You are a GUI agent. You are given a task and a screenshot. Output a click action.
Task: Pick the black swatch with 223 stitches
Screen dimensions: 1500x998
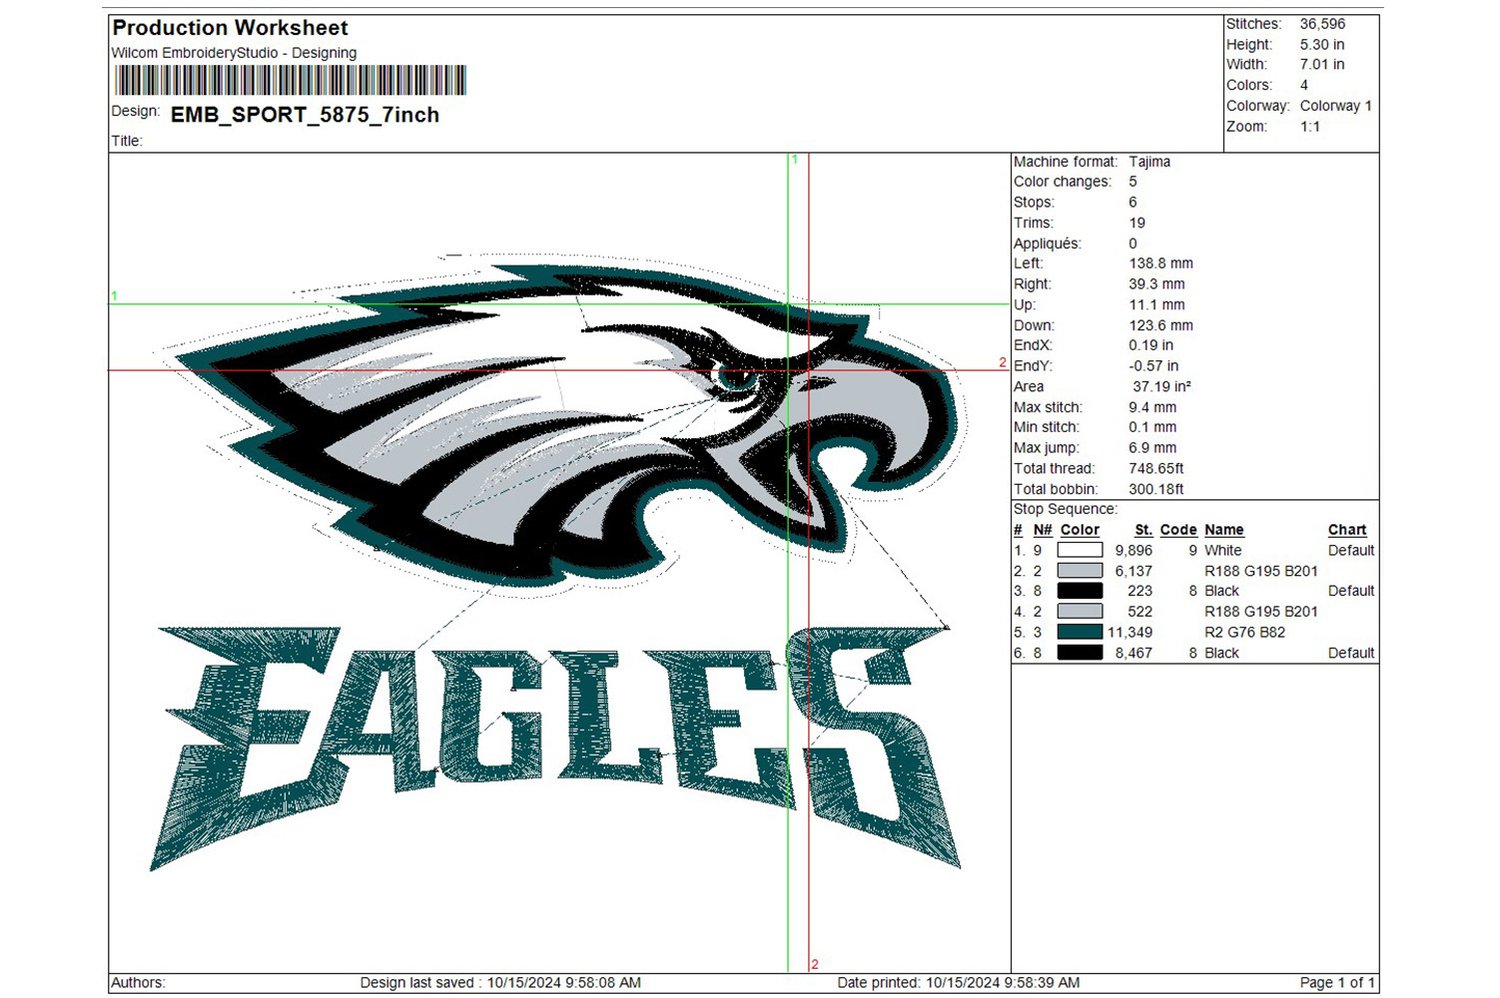(1079, 591)
